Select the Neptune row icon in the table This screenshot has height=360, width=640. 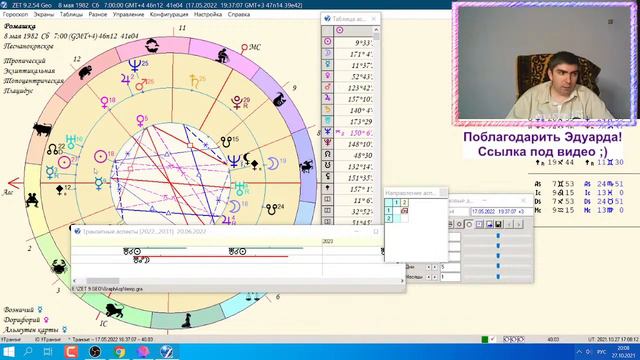click(x=327, y=131)
